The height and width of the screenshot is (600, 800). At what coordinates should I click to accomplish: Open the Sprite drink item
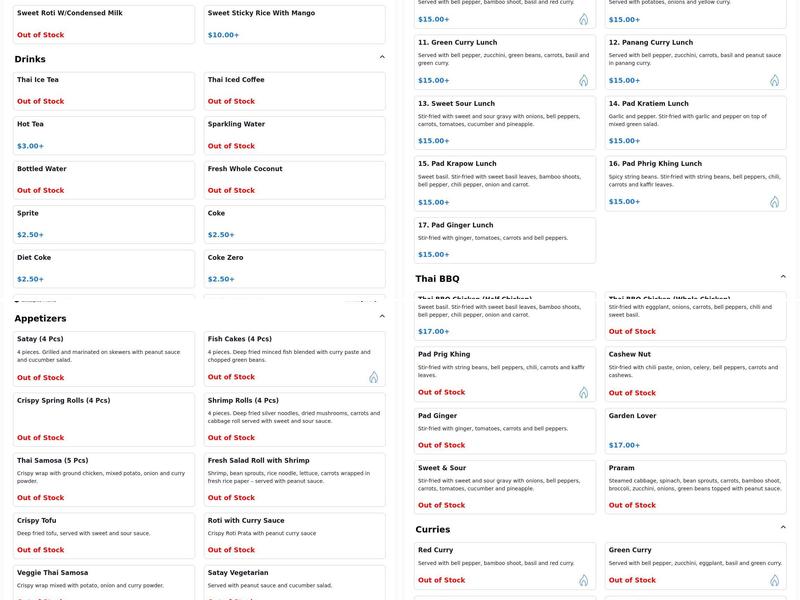pos(104,224)
